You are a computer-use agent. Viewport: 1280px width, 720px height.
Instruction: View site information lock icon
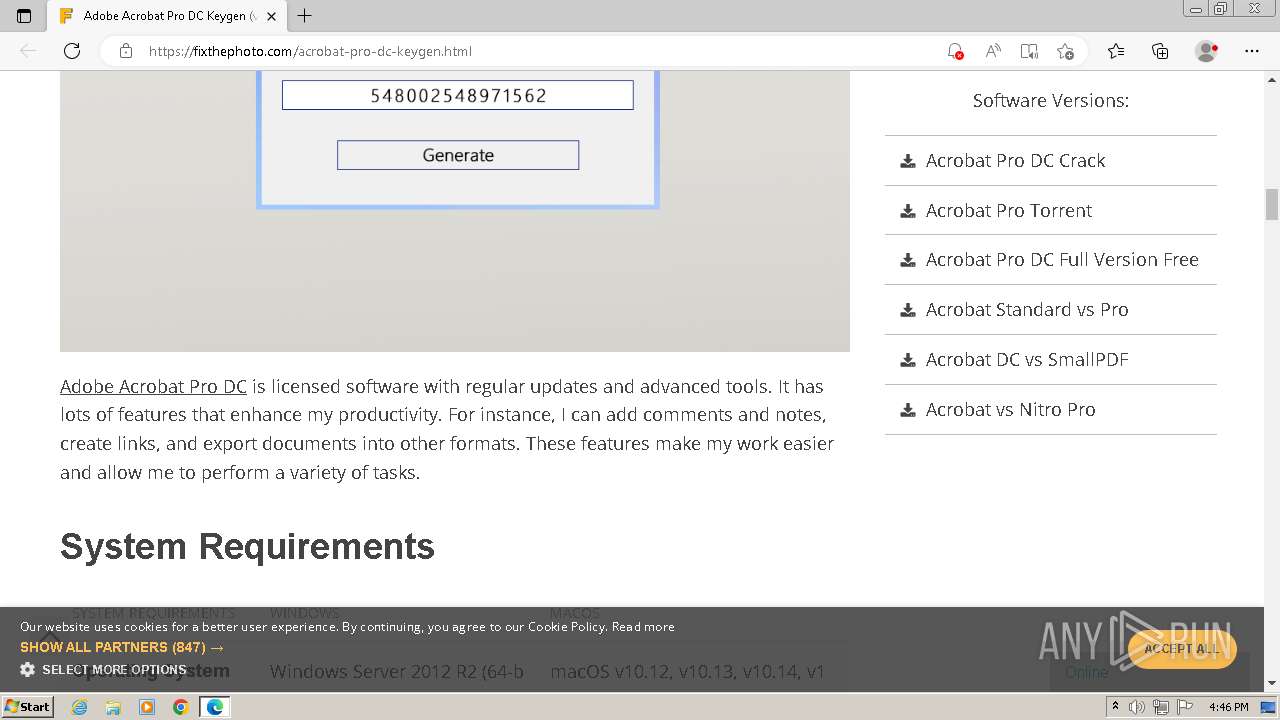[x=126, y=51]
